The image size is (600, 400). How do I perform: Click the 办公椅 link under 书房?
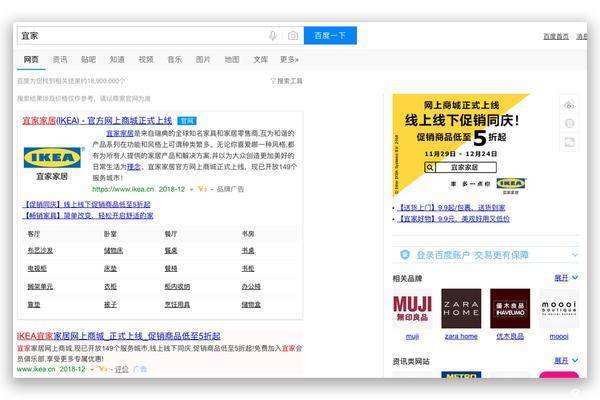(250, 286)
